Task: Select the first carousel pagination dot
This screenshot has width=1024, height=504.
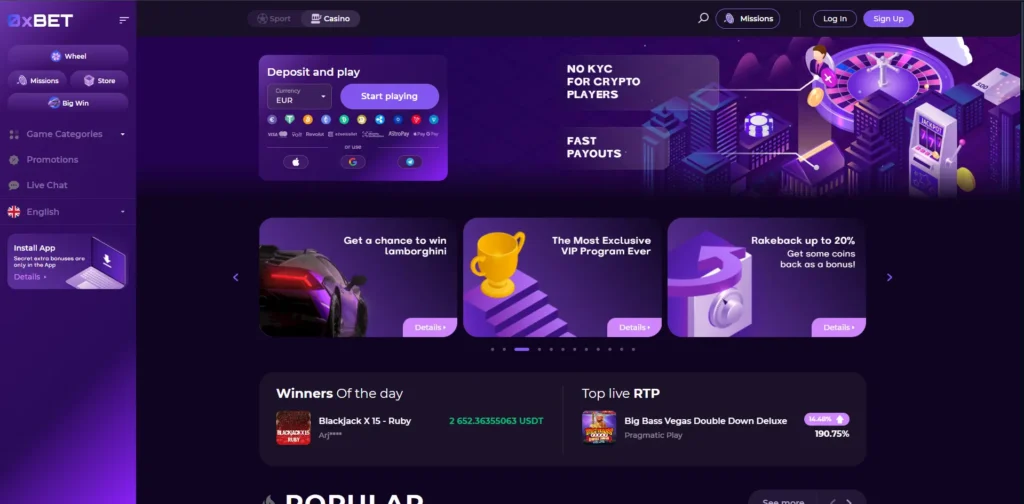Action: click(x=492, y=349)
